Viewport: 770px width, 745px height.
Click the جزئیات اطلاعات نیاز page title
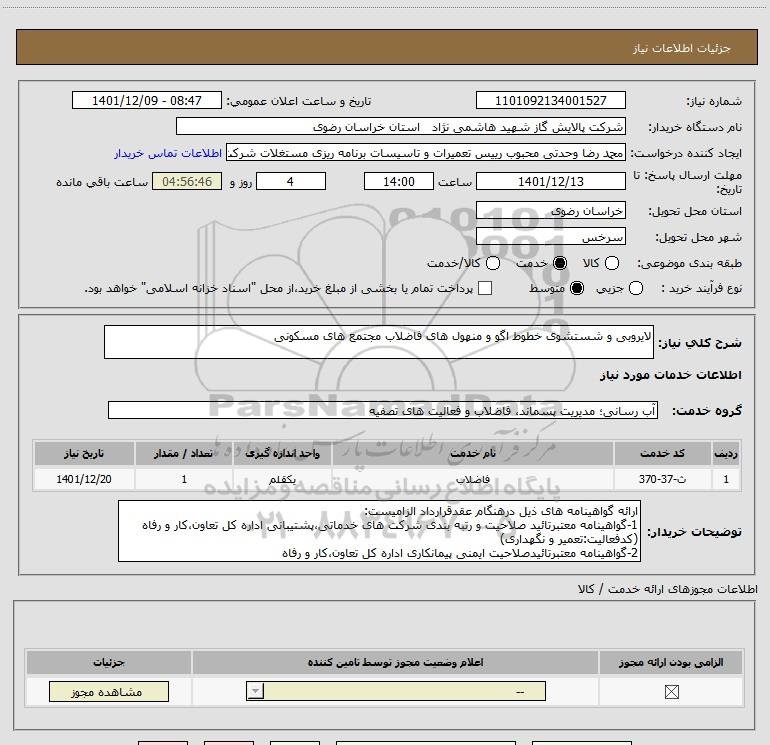coord(682,48)
